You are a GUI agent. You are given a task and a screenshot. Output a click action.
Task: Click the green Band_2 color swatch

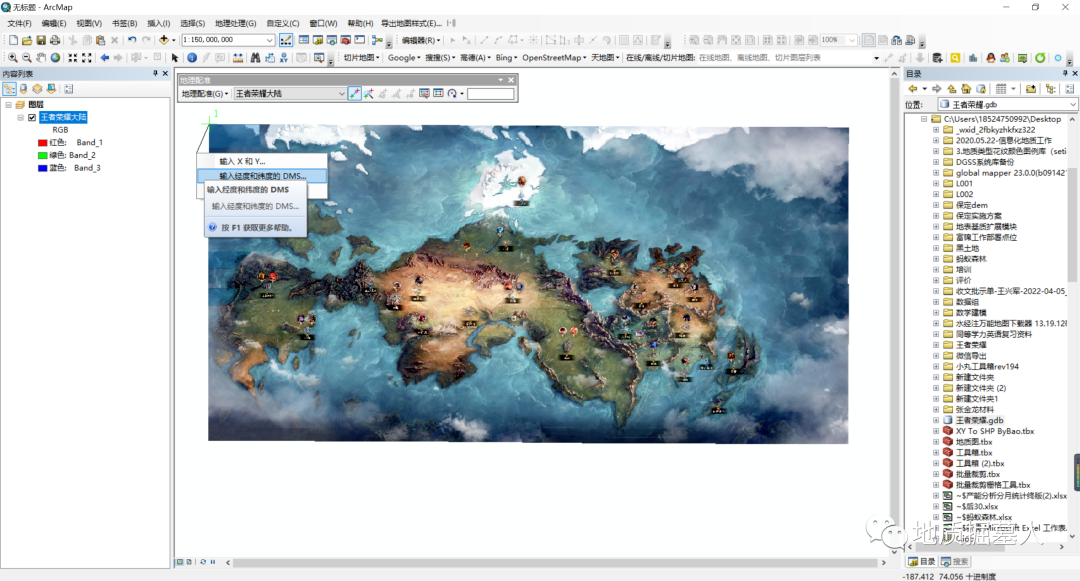pyautogui.click(x=42, y=156)
